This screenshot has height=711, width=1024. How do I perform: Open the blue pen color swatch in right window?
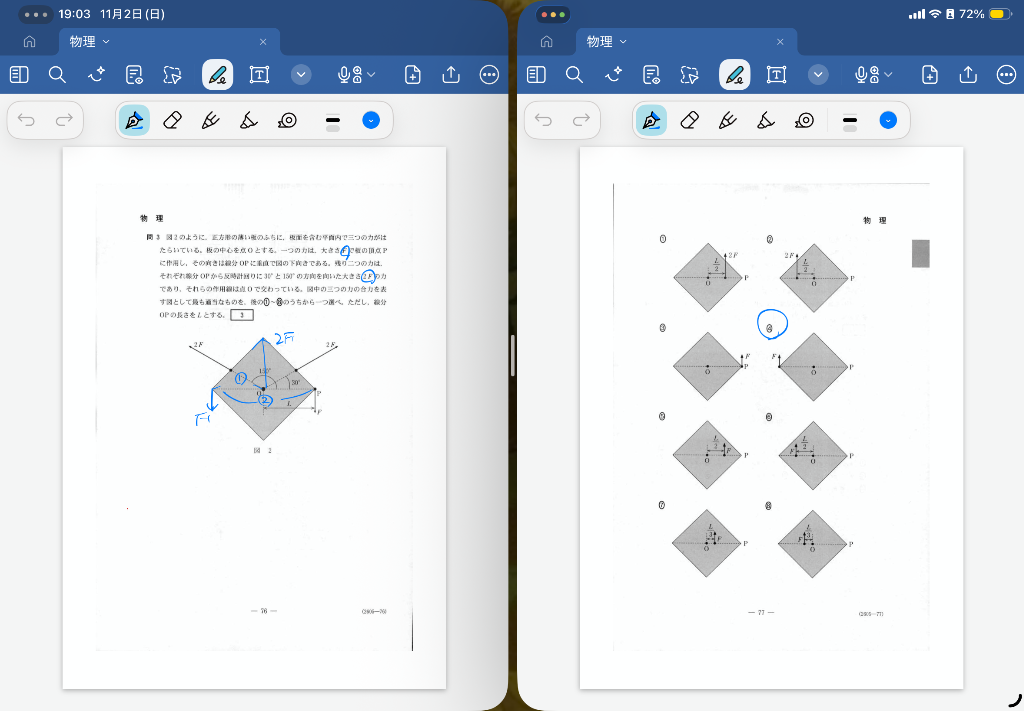point(888,121)
